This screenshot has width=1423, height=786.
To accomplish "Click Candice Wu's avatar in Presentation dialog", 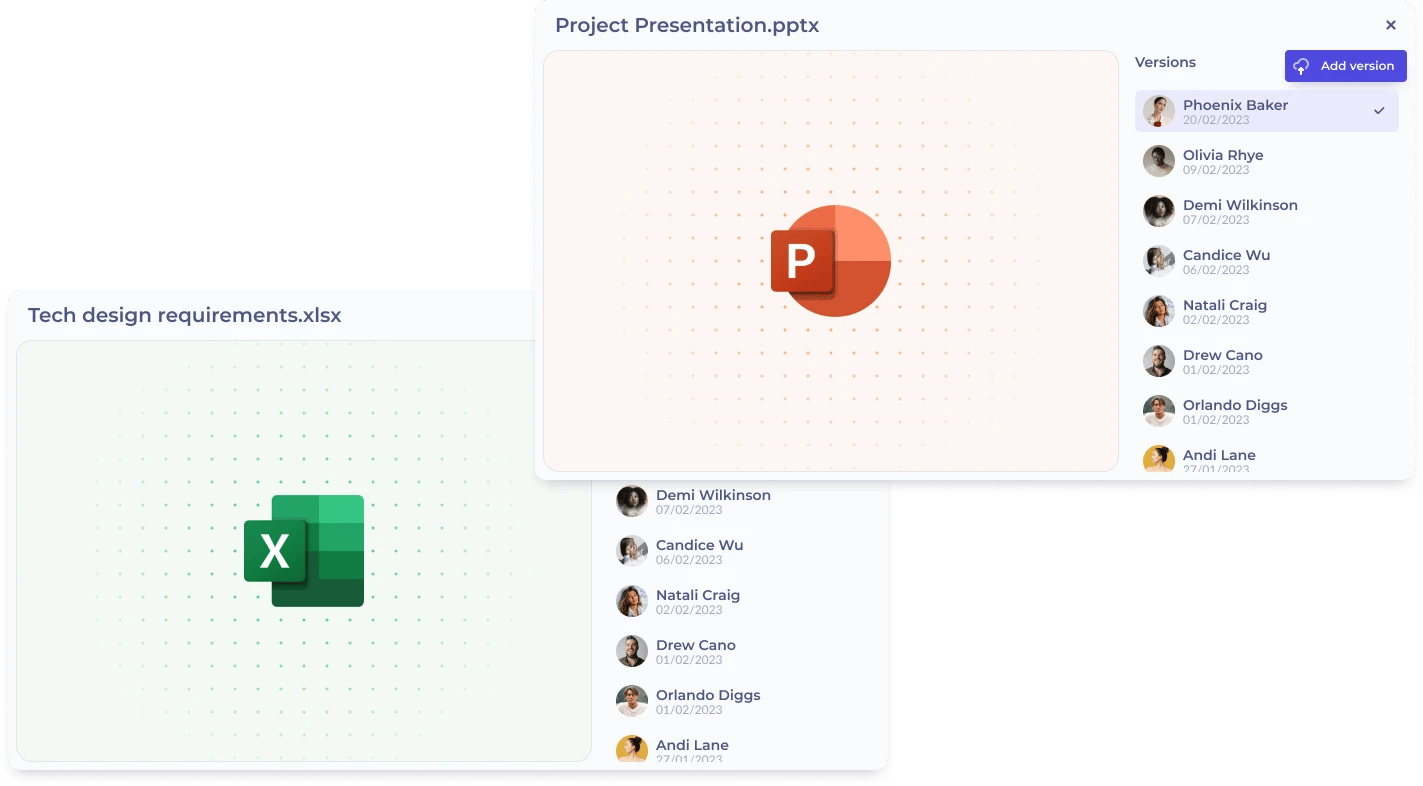I will 1159,261.
